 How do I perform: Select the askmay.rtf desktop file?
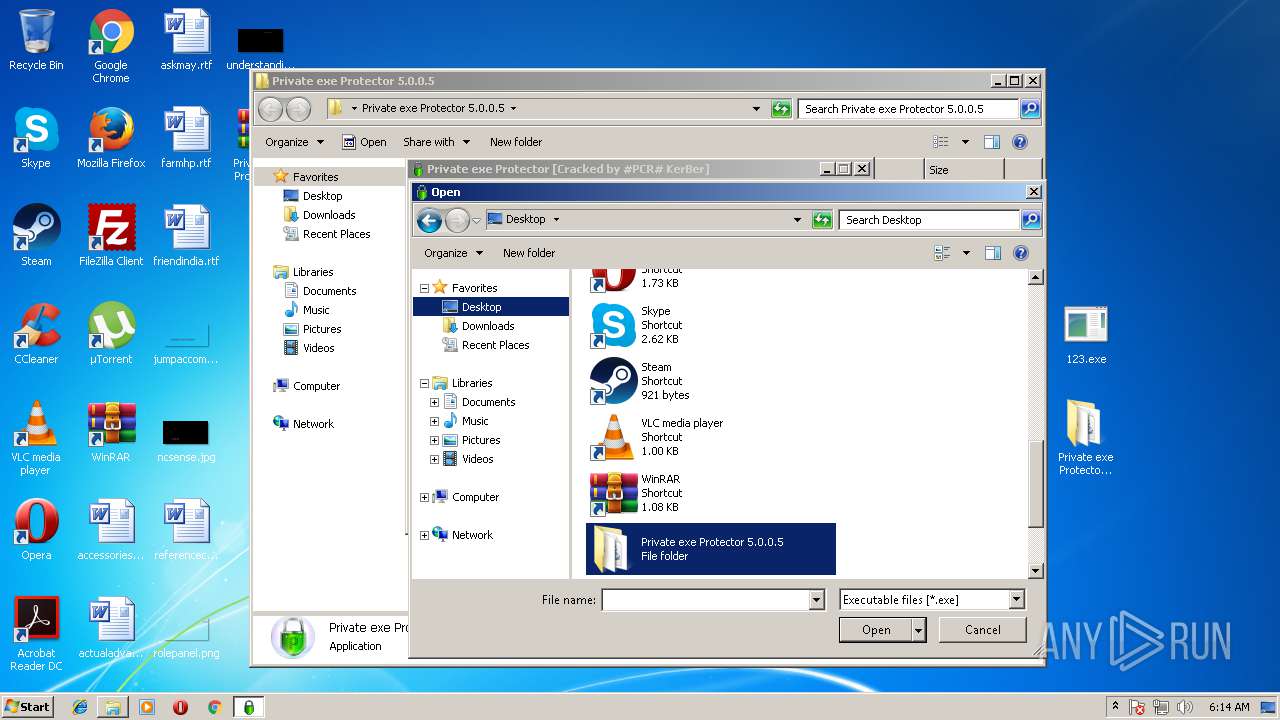click(x=186, y=40)
